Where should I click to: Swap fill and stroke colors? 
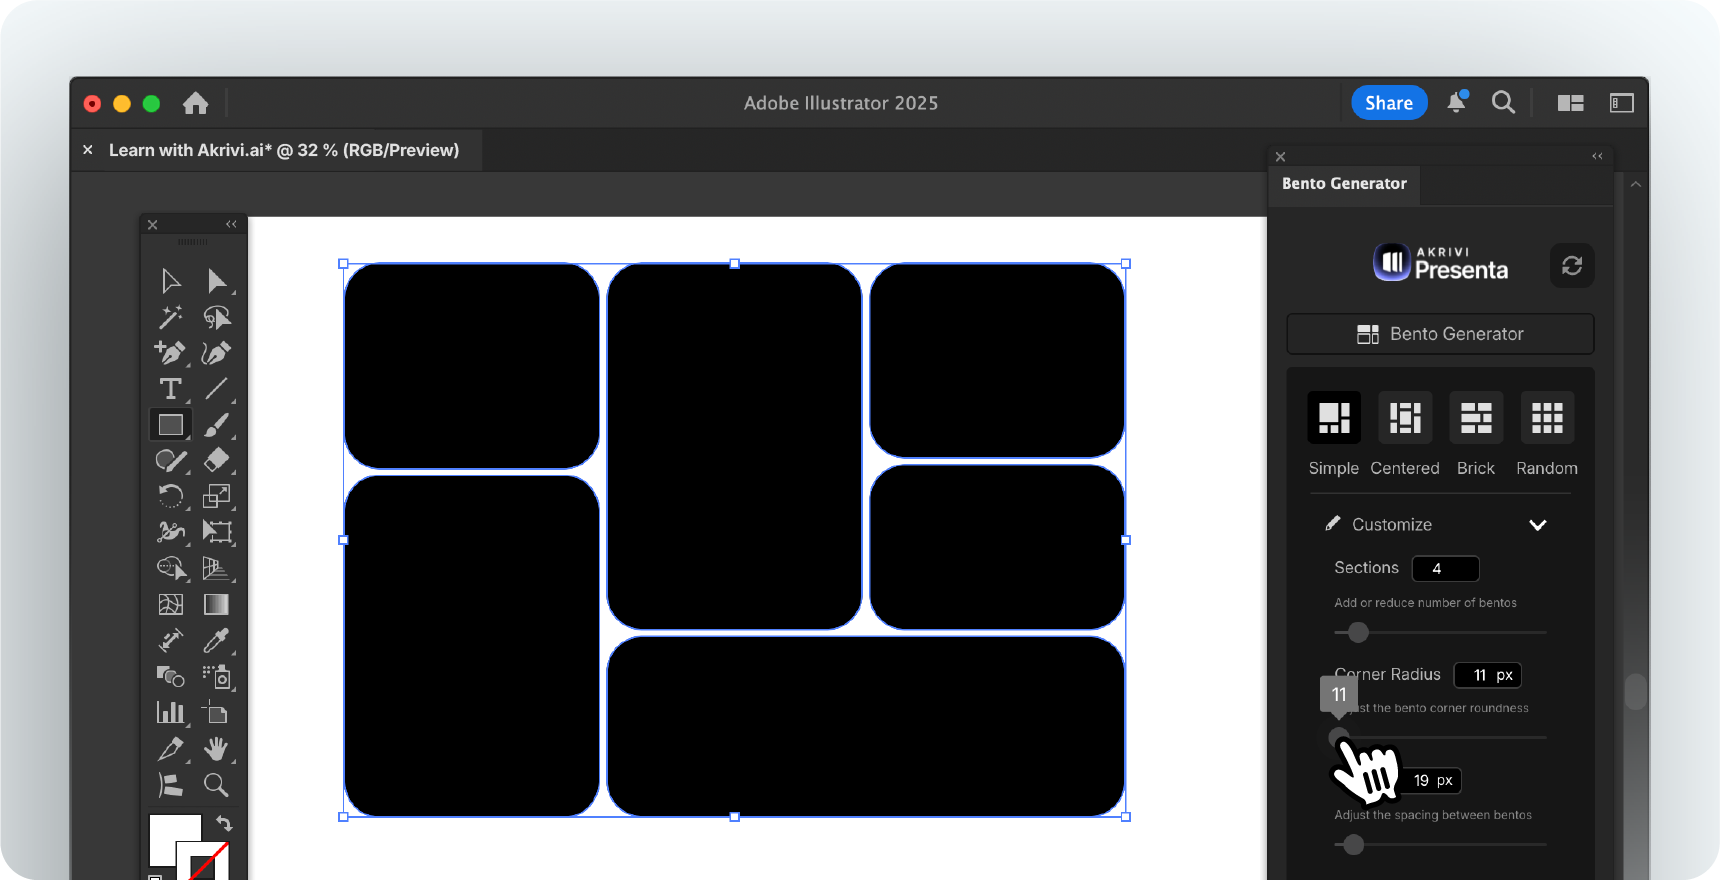tap(224, 823)
